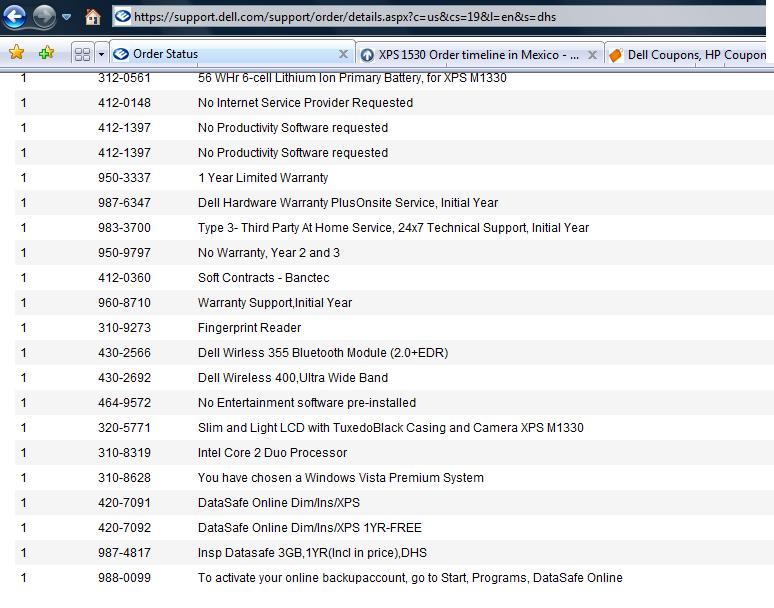Click the Order Status tab Dell favicon
The width and height of the screenshot is (774, 608).
pyautogui.click(x=121, y=54)
